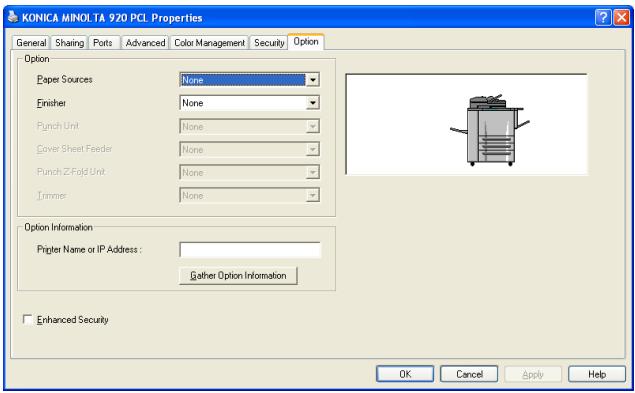Click the Punch Unit label

tap(58, 126)
